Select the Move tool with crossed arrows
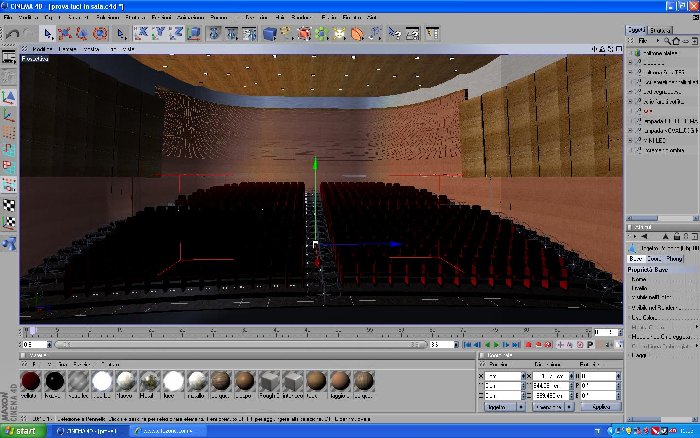This screenshot has width=700, height=438. 64,33
